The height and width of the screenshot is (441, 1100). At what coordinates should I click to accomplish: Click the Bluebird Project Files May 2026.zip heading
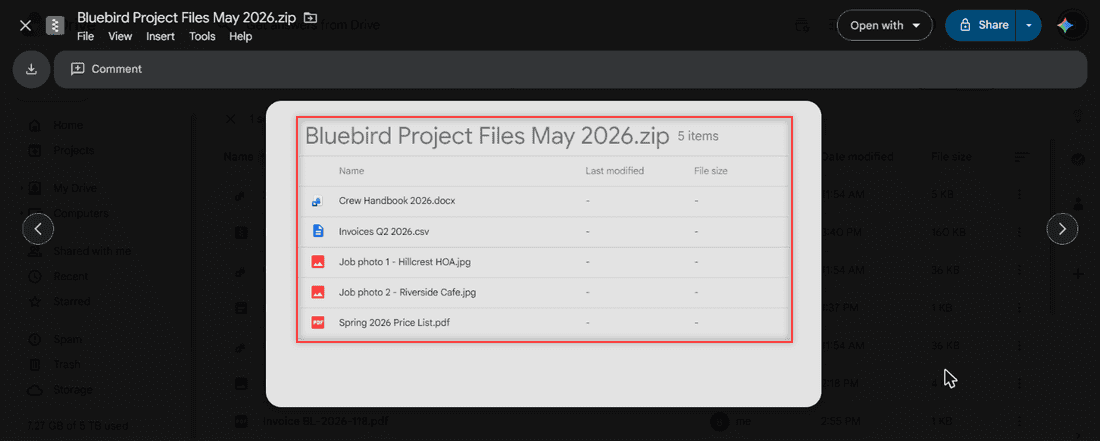(x=487, y=136)
